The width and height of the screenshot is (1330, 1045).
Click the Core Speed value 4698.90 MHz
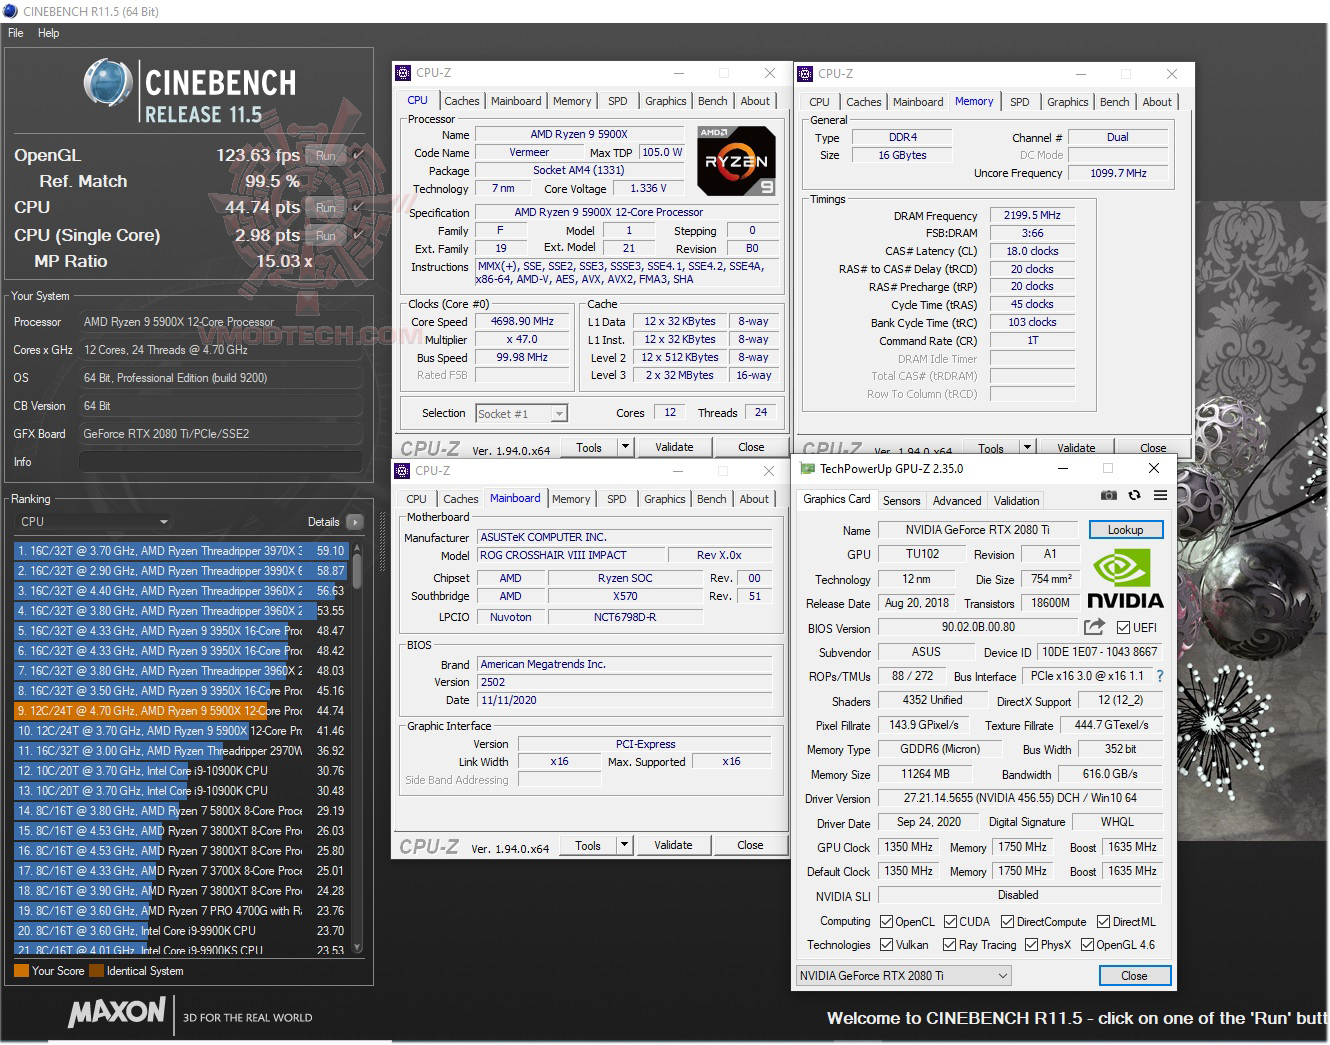522,321
